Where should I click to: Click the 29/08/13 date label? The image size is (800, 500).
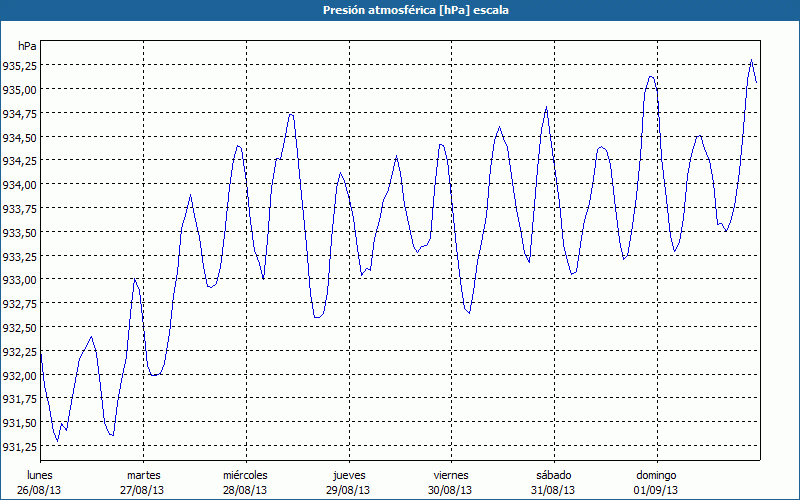tap(348, 490)
